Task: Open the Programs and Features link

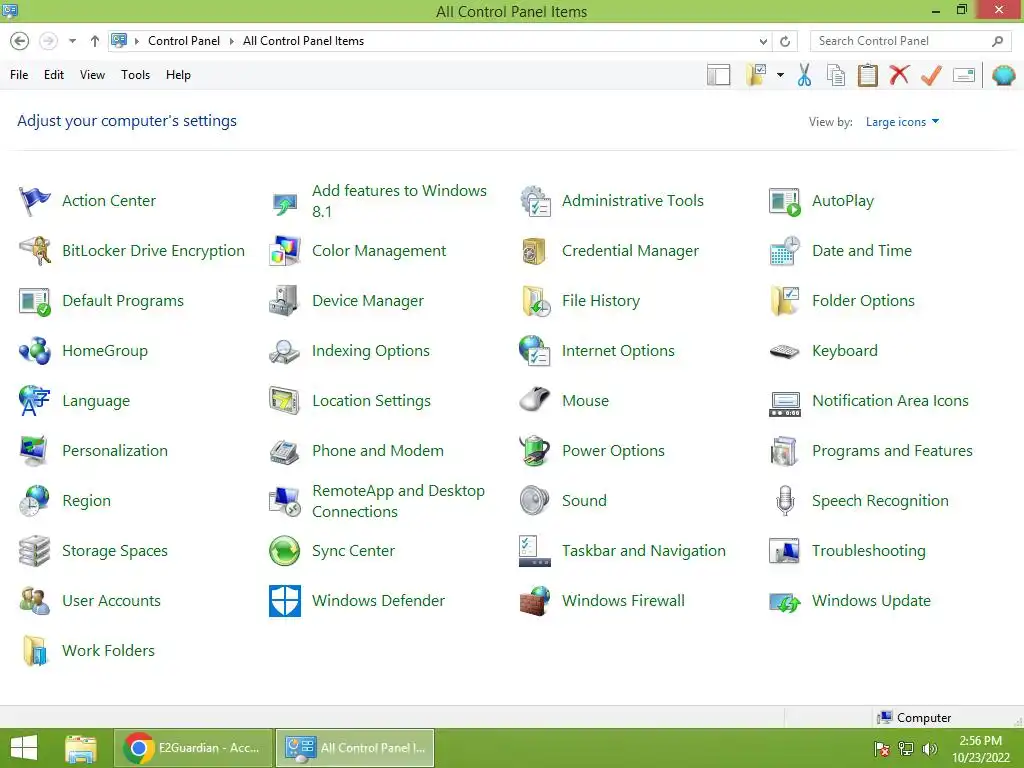Action: tap(892, 451)
